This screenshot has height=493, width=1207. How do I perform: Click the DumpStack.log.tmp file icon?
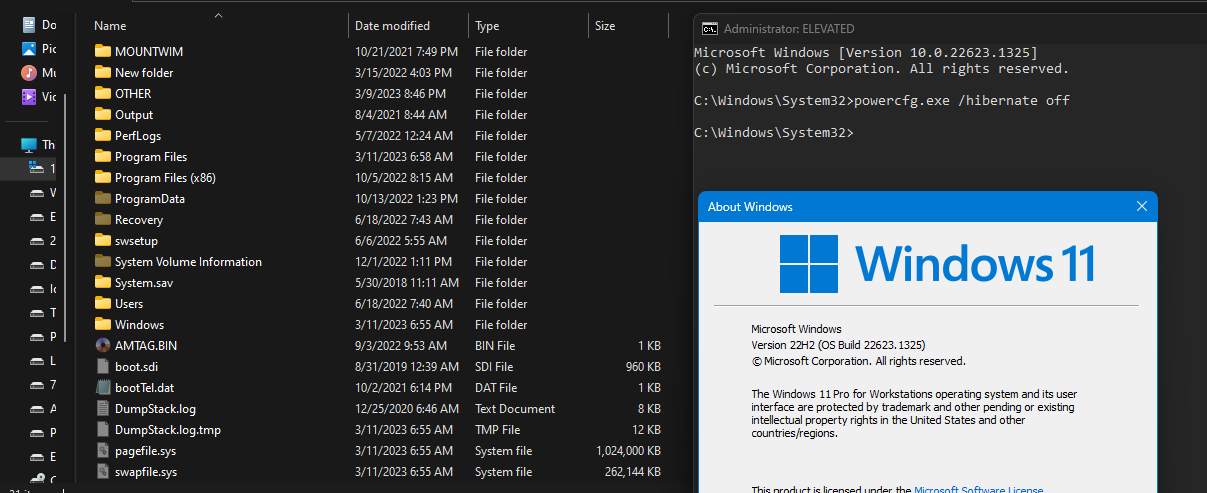coord(102,429)
